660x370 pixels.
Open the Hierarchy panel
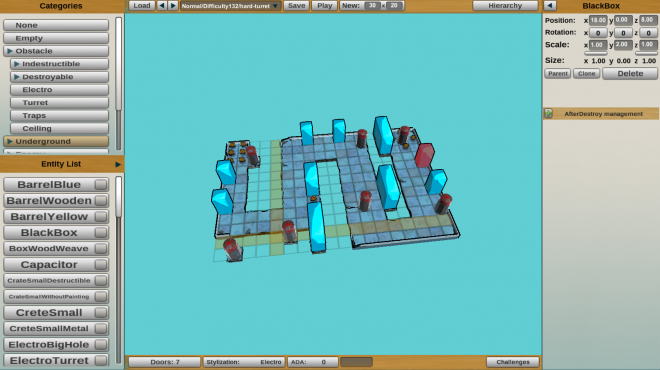pyautogui.click(x=505, y=5)
